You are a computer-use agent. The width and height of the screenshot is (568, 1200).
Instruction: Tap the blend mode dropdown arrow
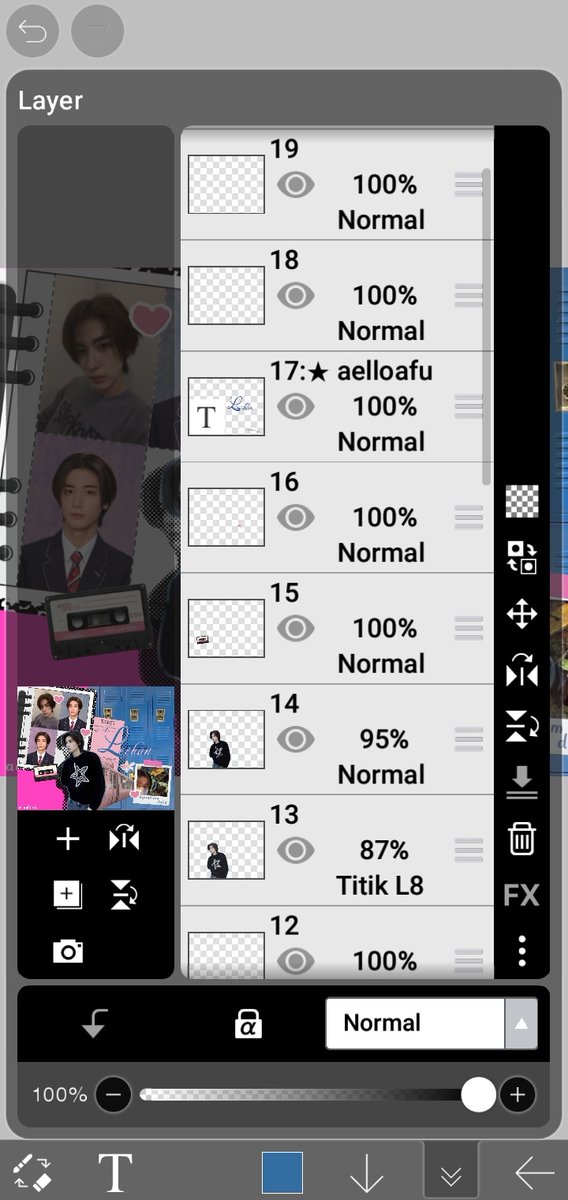point(520,1023)
